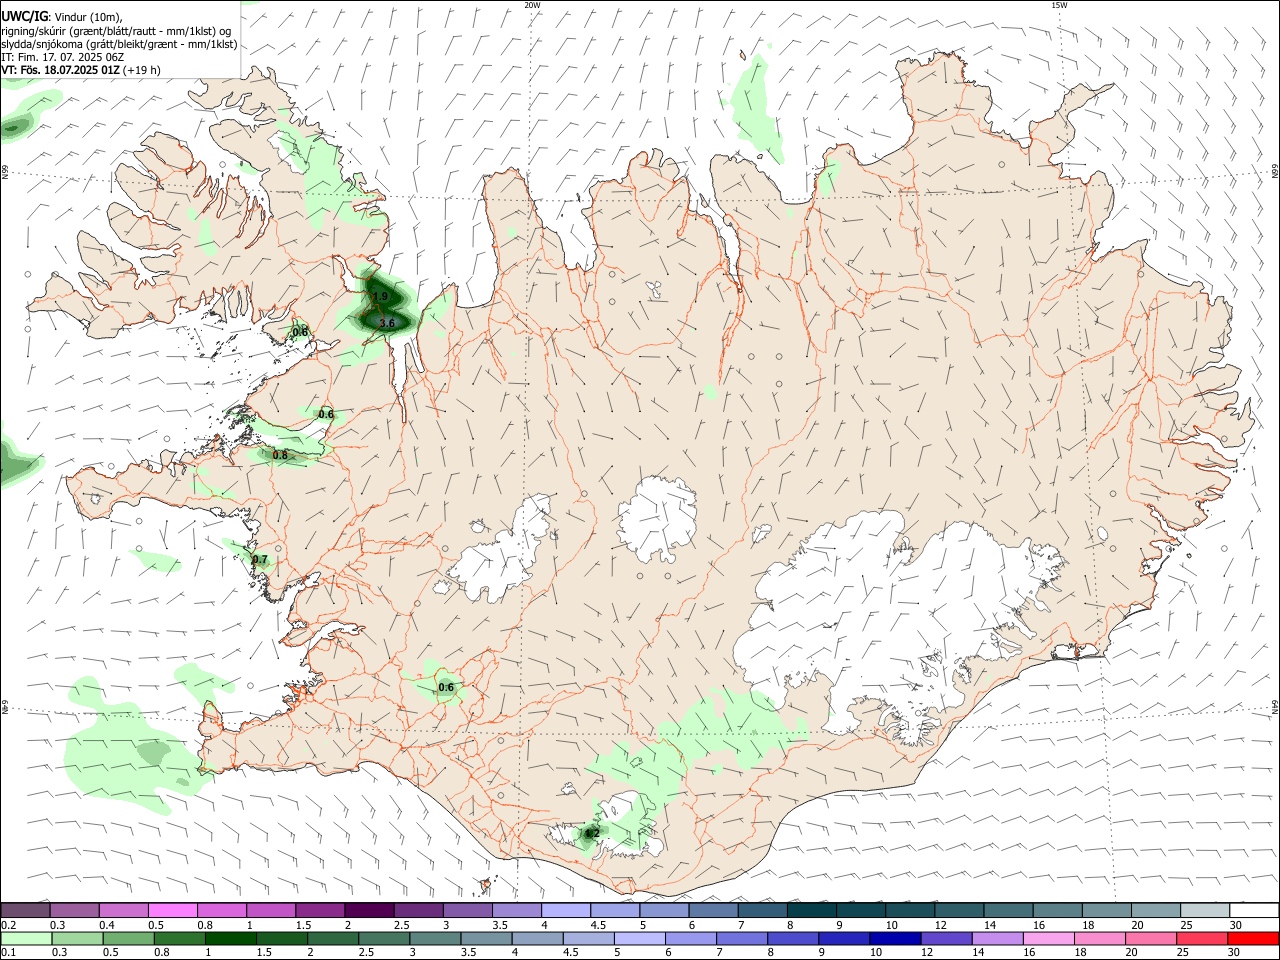The image size is (1280, 960).
Task: Choose the 1.5 magenta-purple swatch in top row
Action: coord(319,910)
